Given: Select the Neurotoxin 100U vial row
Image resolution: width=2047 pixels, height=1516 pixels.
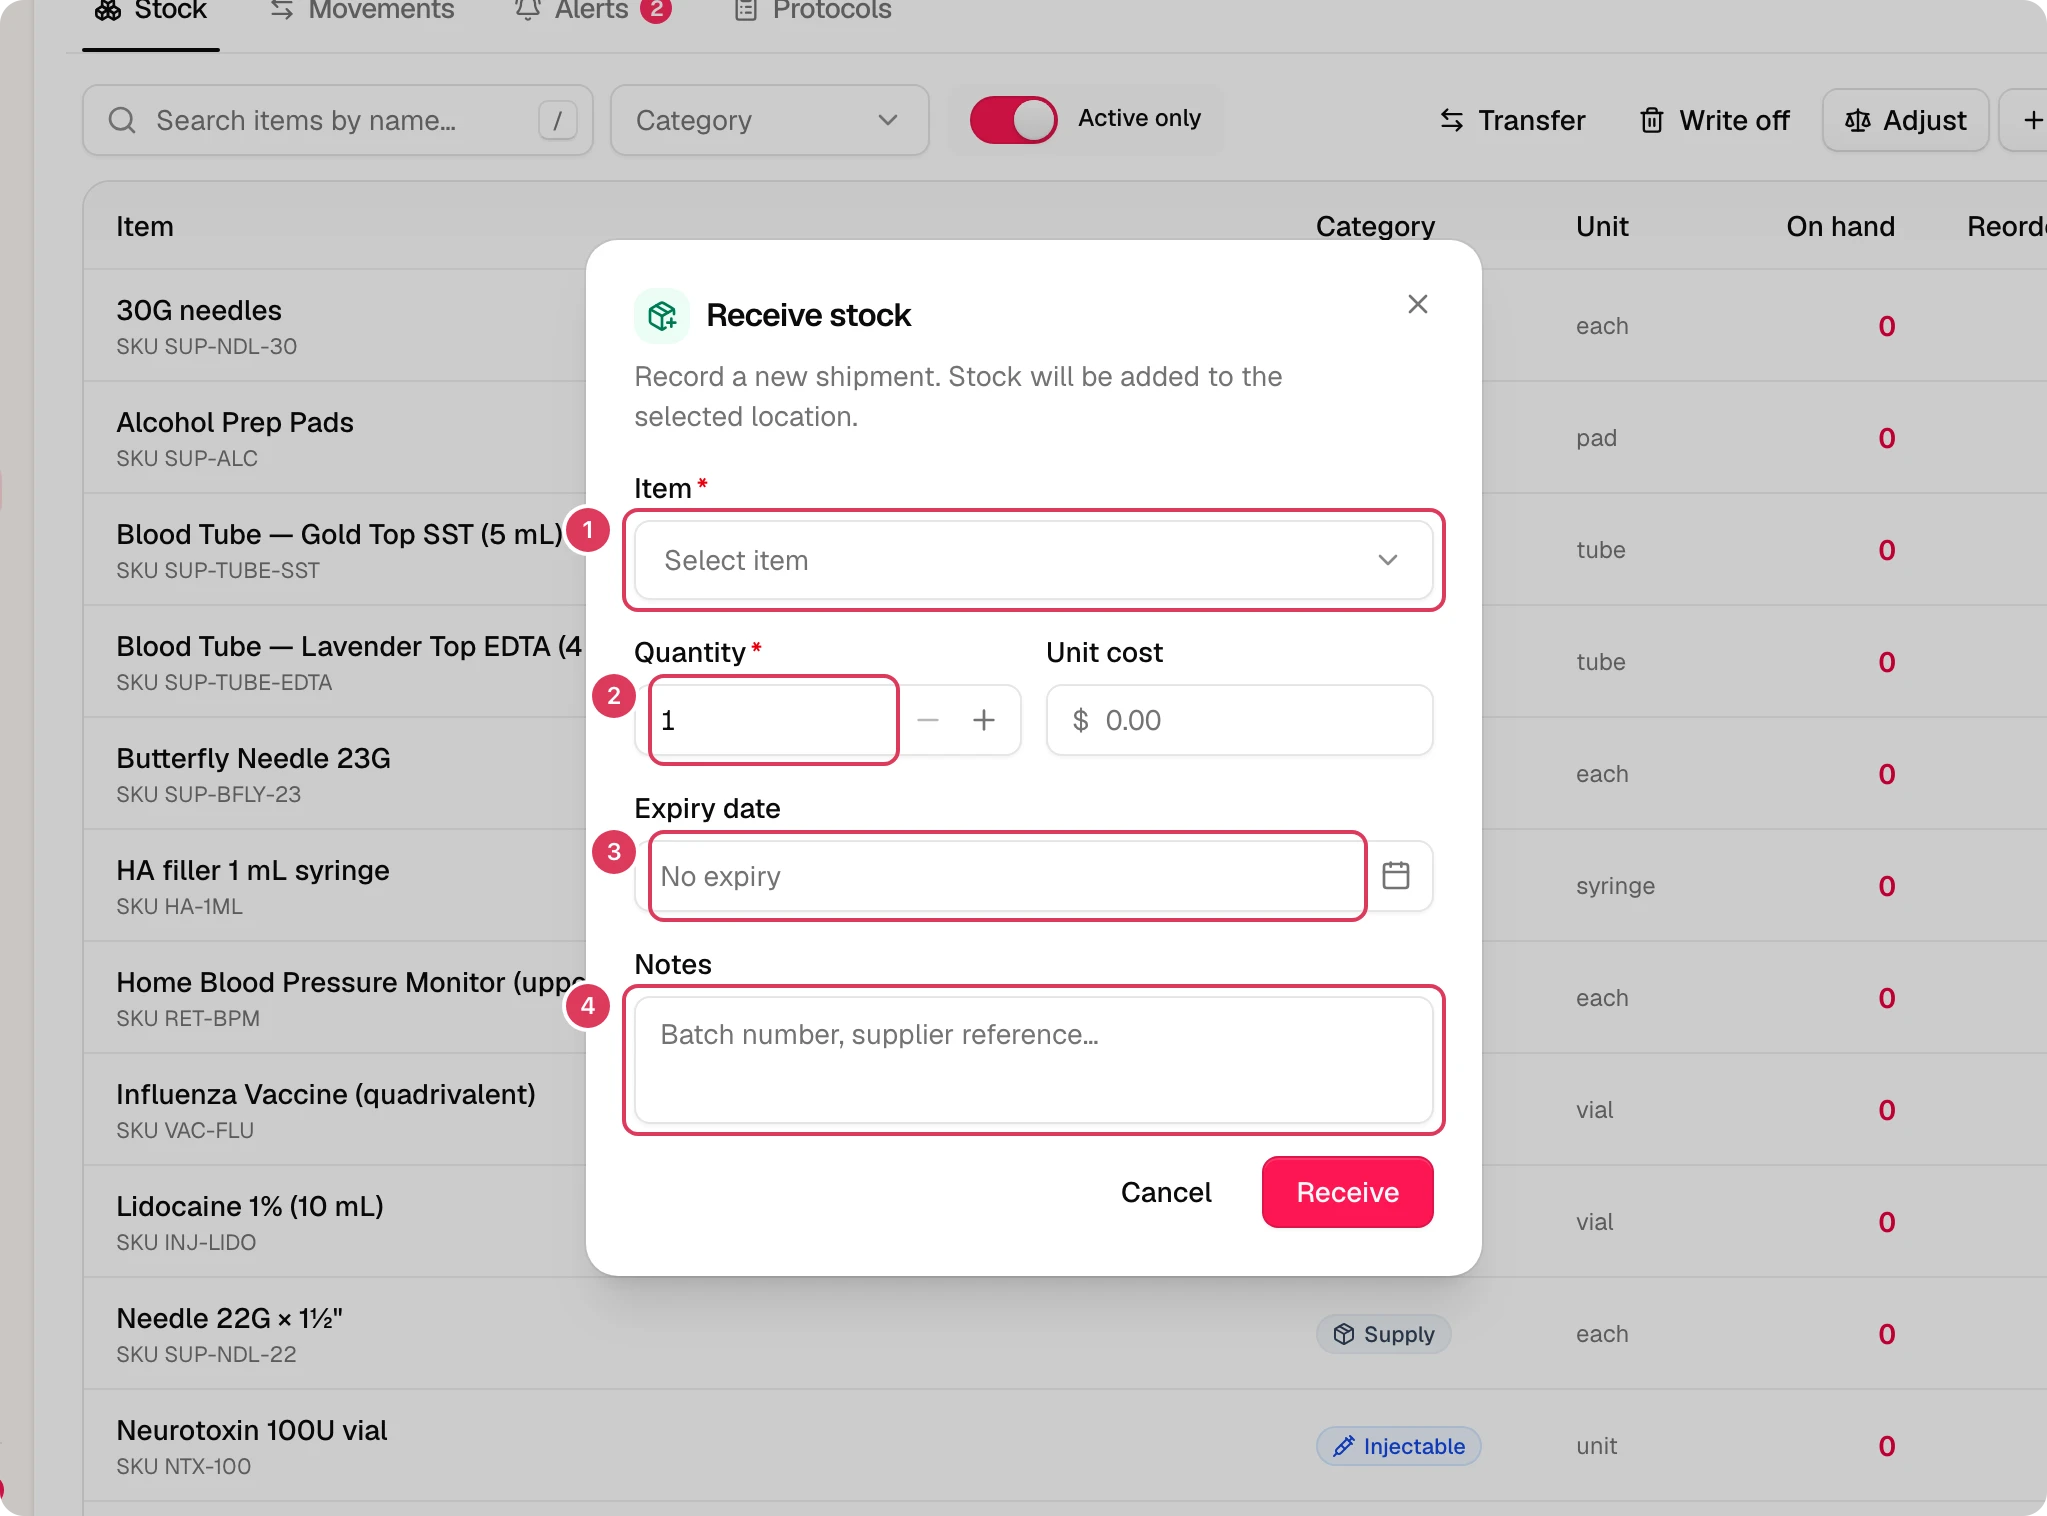Looking at the screenshot, I should [1065, 1446].
